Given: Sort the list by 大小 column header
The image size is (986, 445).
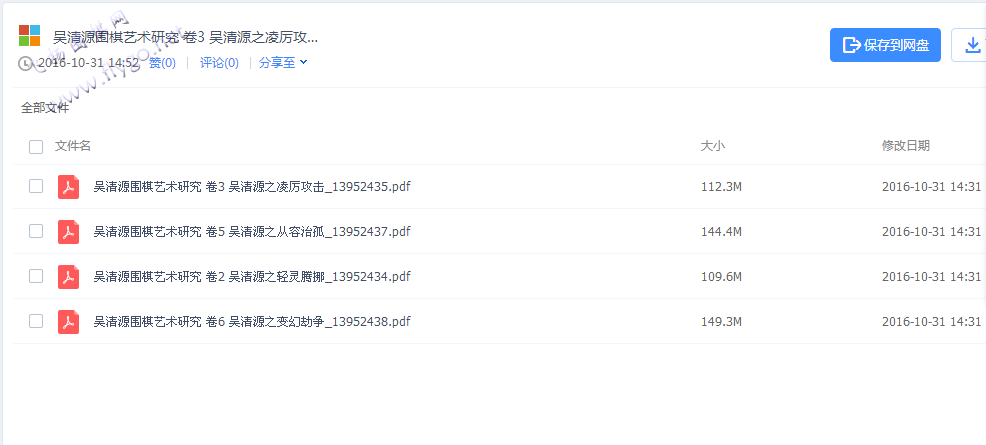Looking at the screenshot, I should [x=713, y=146].
